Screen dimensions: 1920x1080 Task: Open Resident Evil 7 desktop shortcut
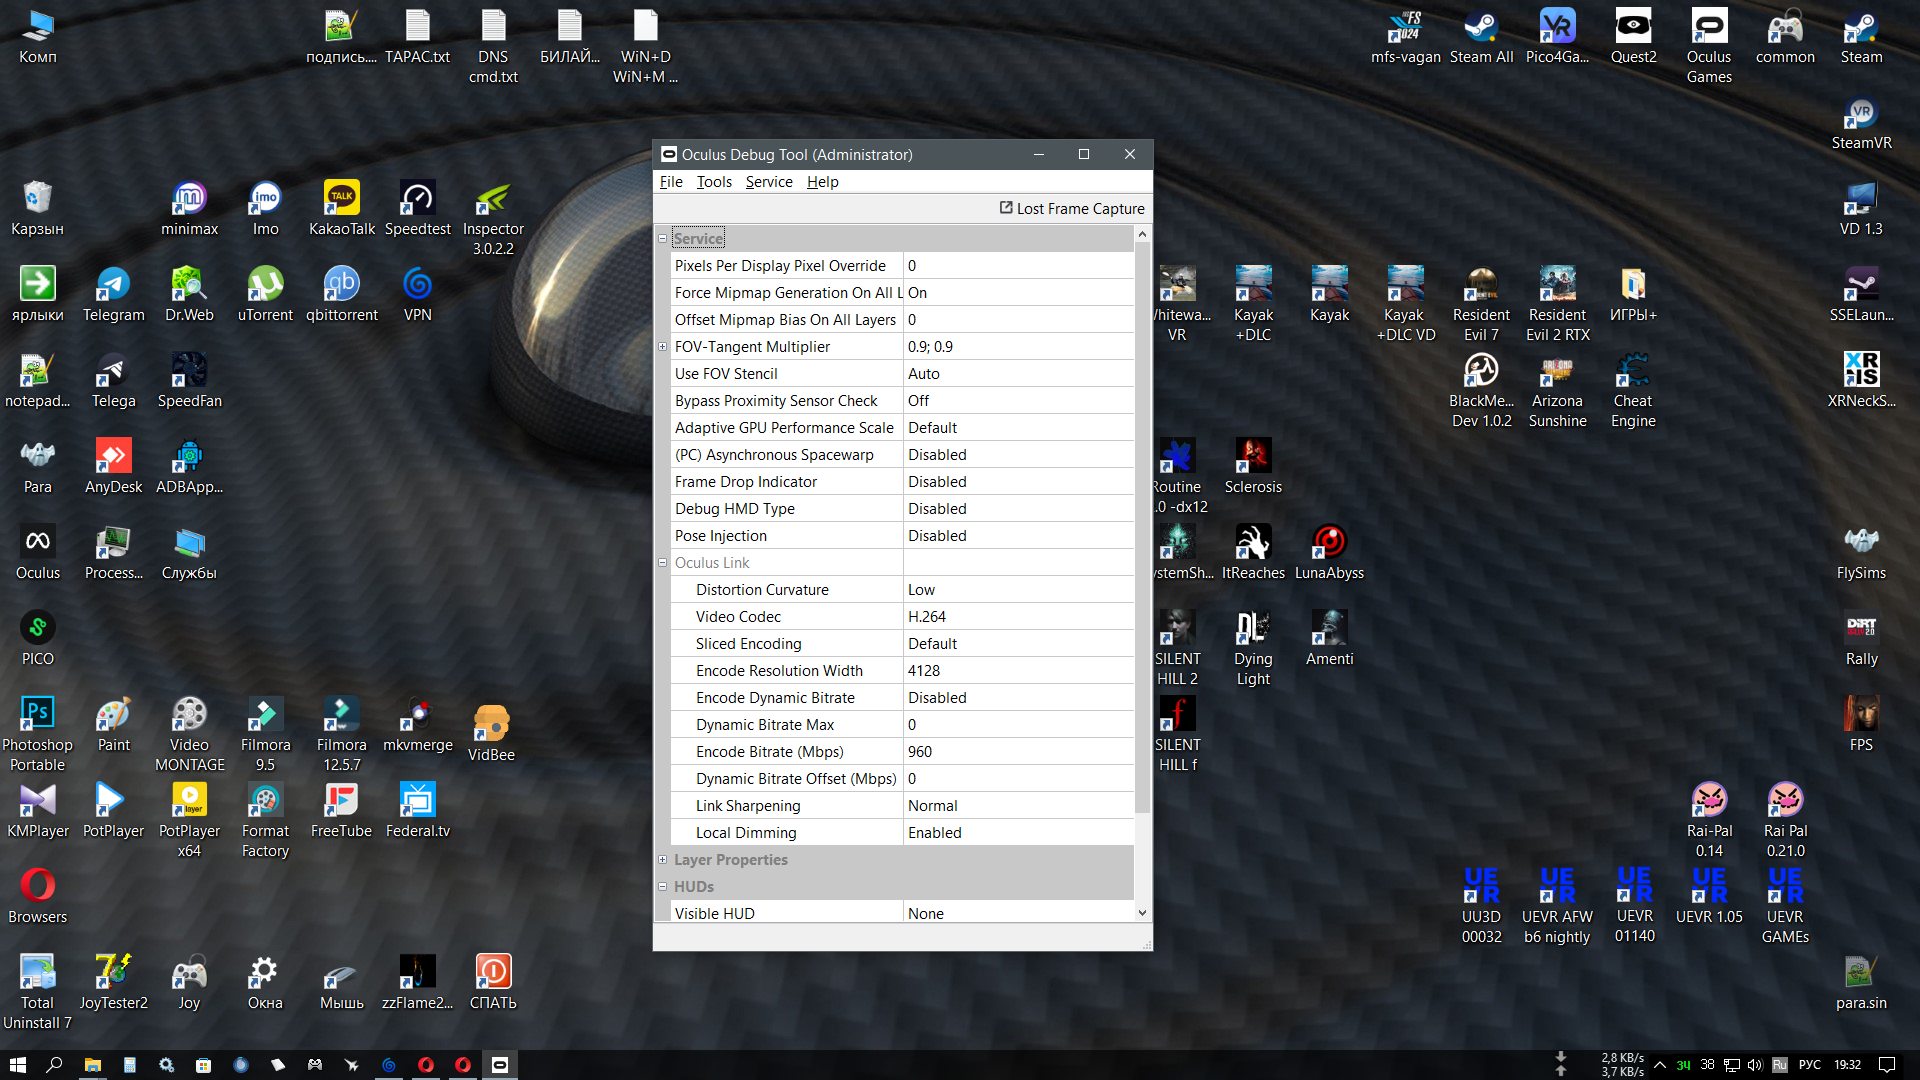tap(1481, 304)
